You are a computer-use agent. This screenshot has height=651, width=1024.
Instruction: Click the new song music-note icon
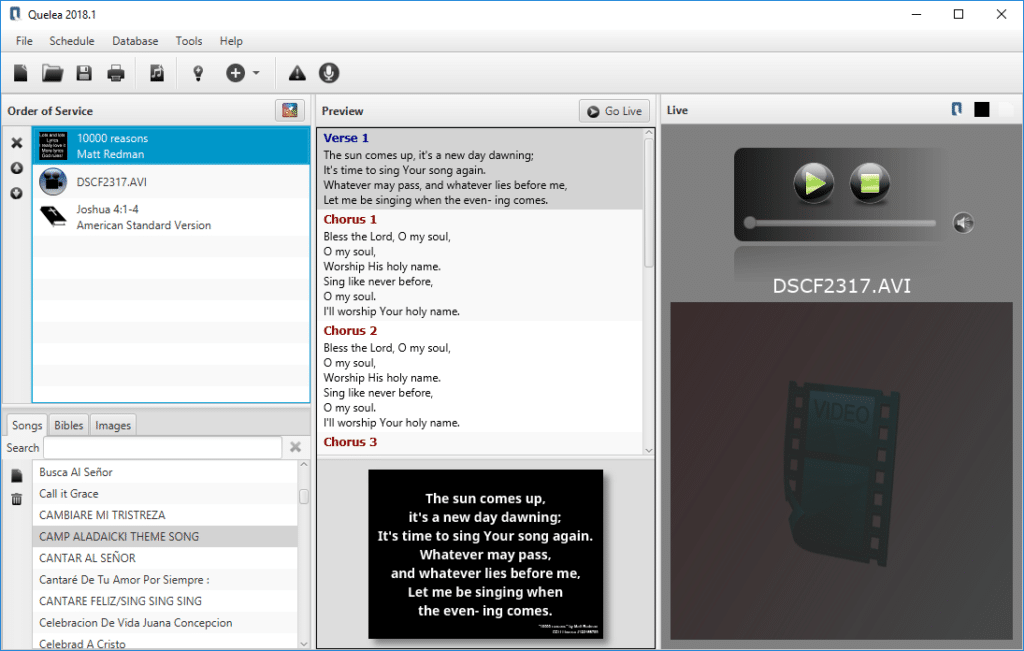point(156,73)
